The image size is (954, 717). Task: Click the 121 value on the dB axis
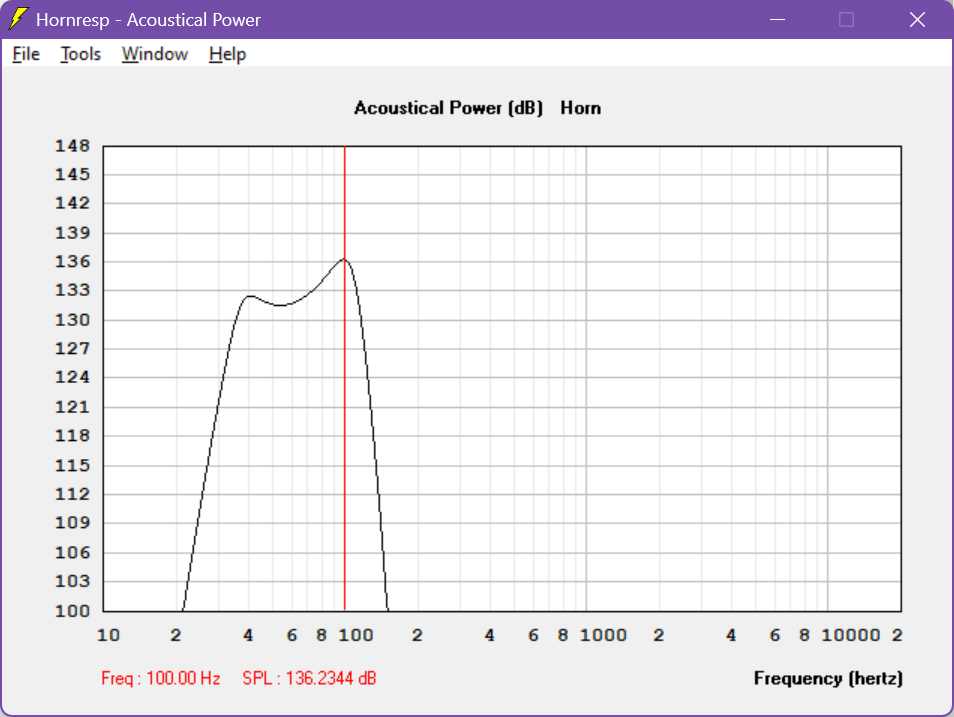[x=72, y=407]
